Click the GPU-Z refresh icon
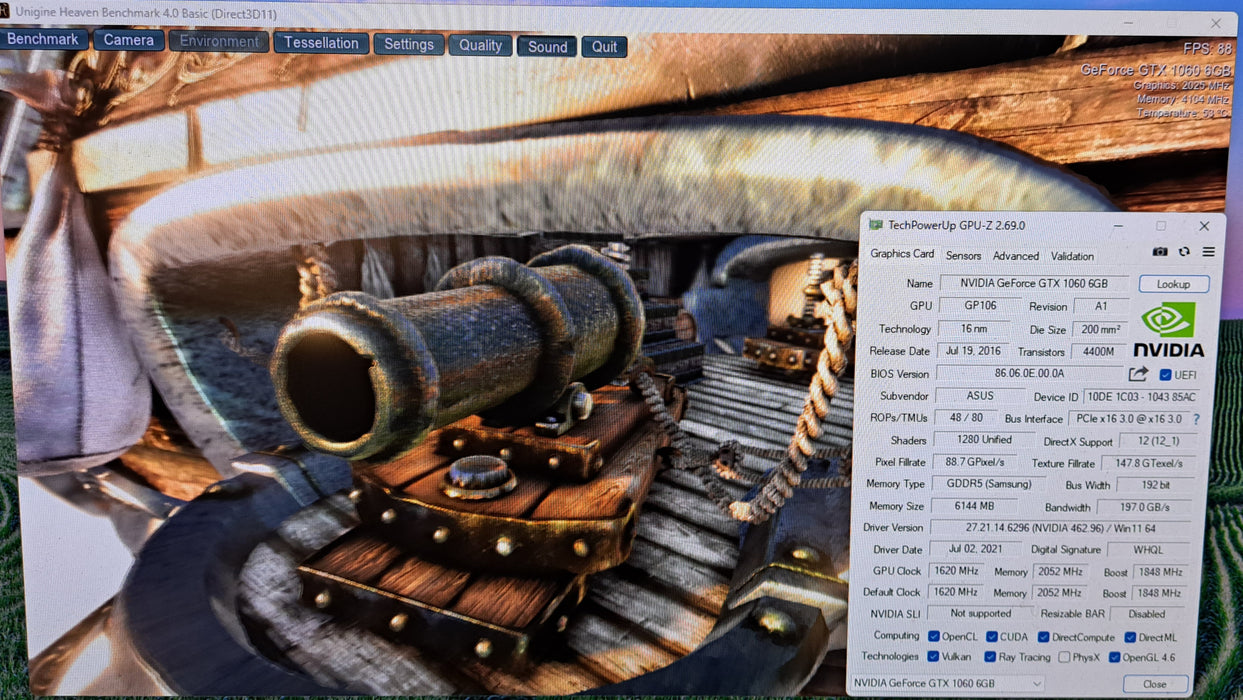Screen dimensions: 1243x700 coord(1184,252)
